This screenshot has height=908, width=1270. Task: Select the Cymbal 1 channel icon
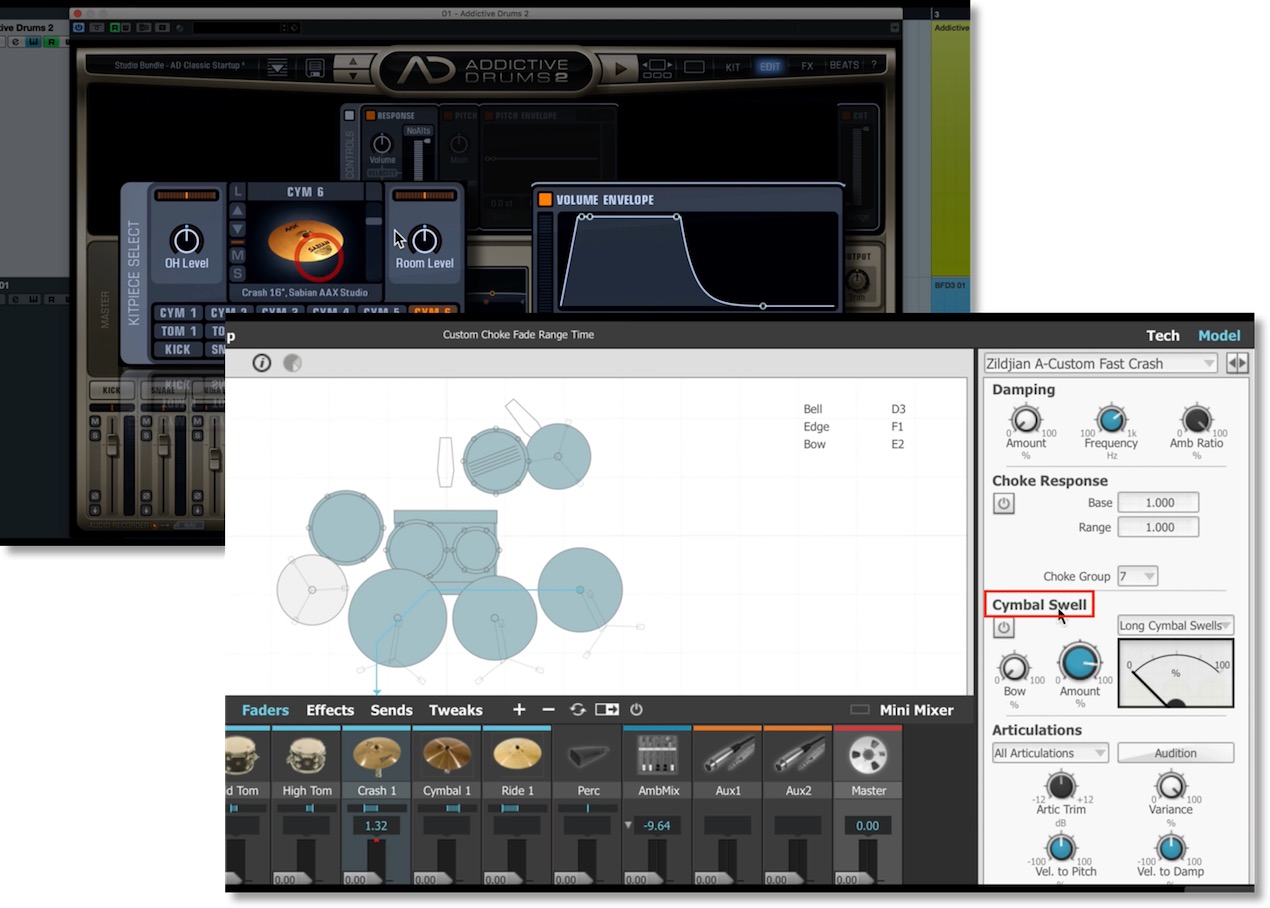coord(446,757)
